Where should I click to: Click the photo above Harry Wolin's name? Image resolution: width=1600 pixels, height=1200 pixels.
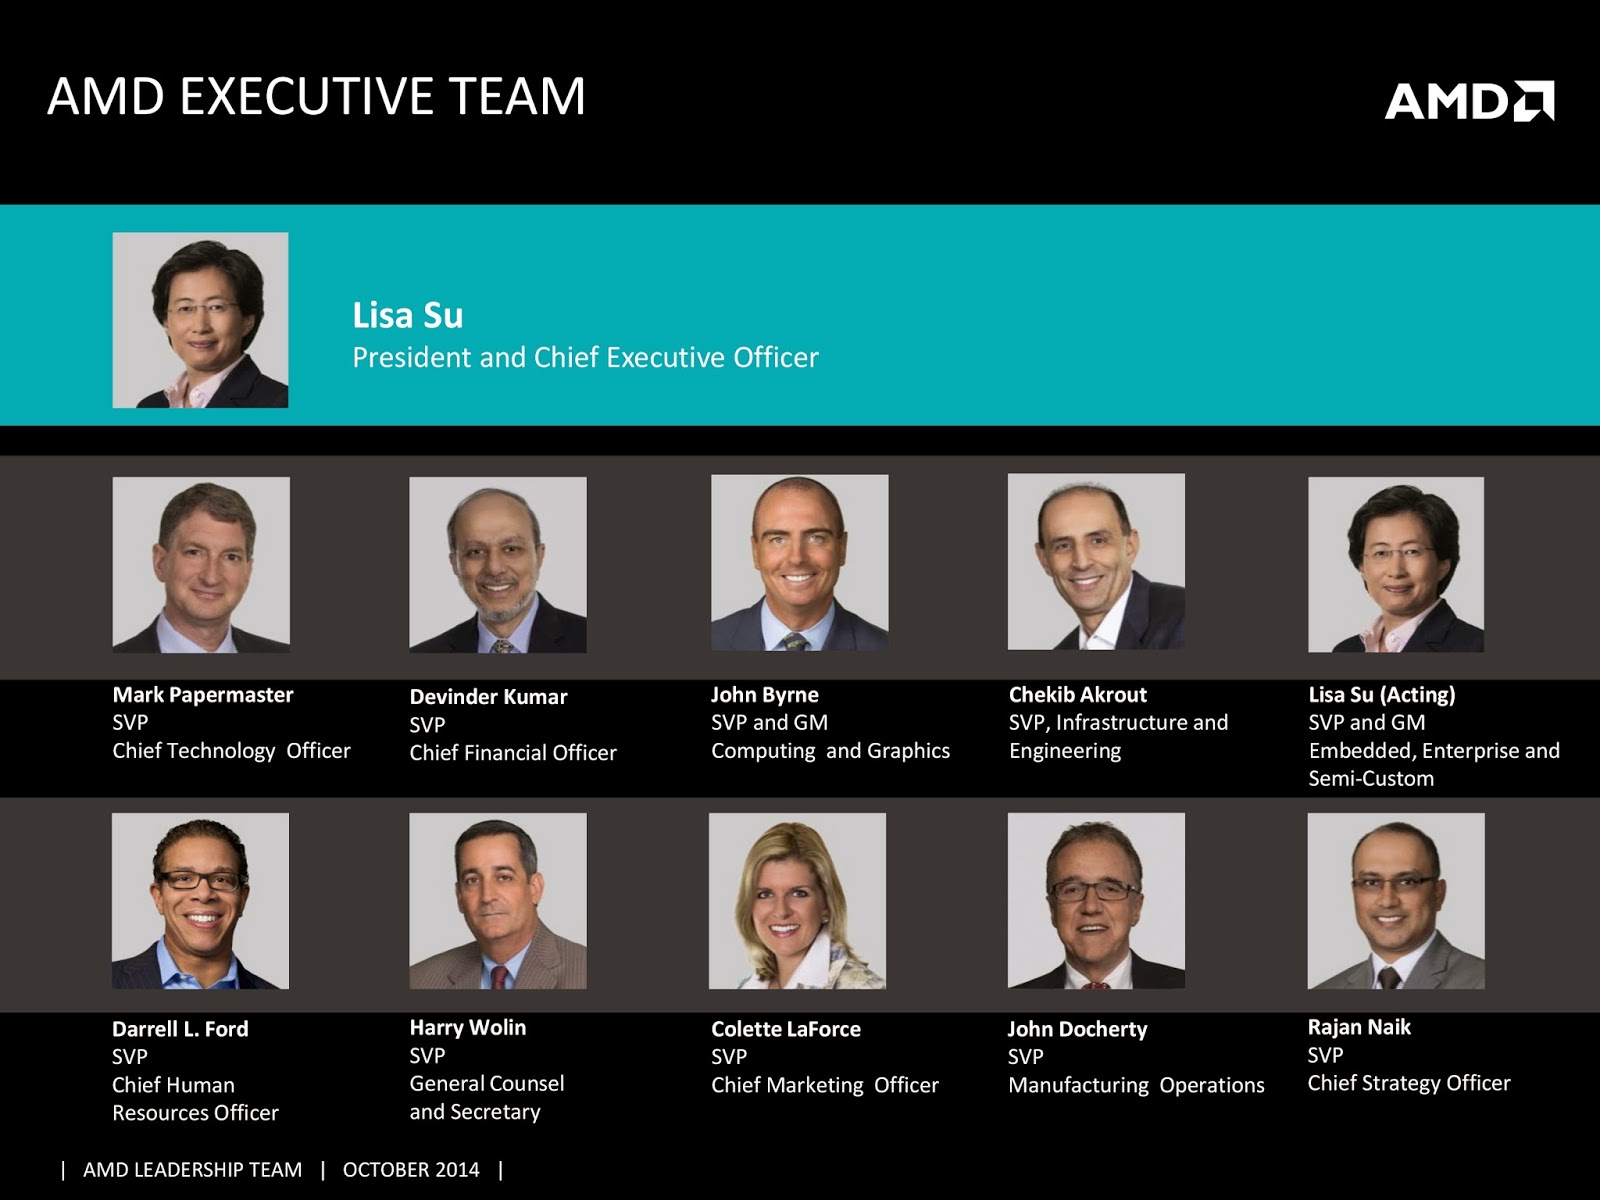[498, 901]
